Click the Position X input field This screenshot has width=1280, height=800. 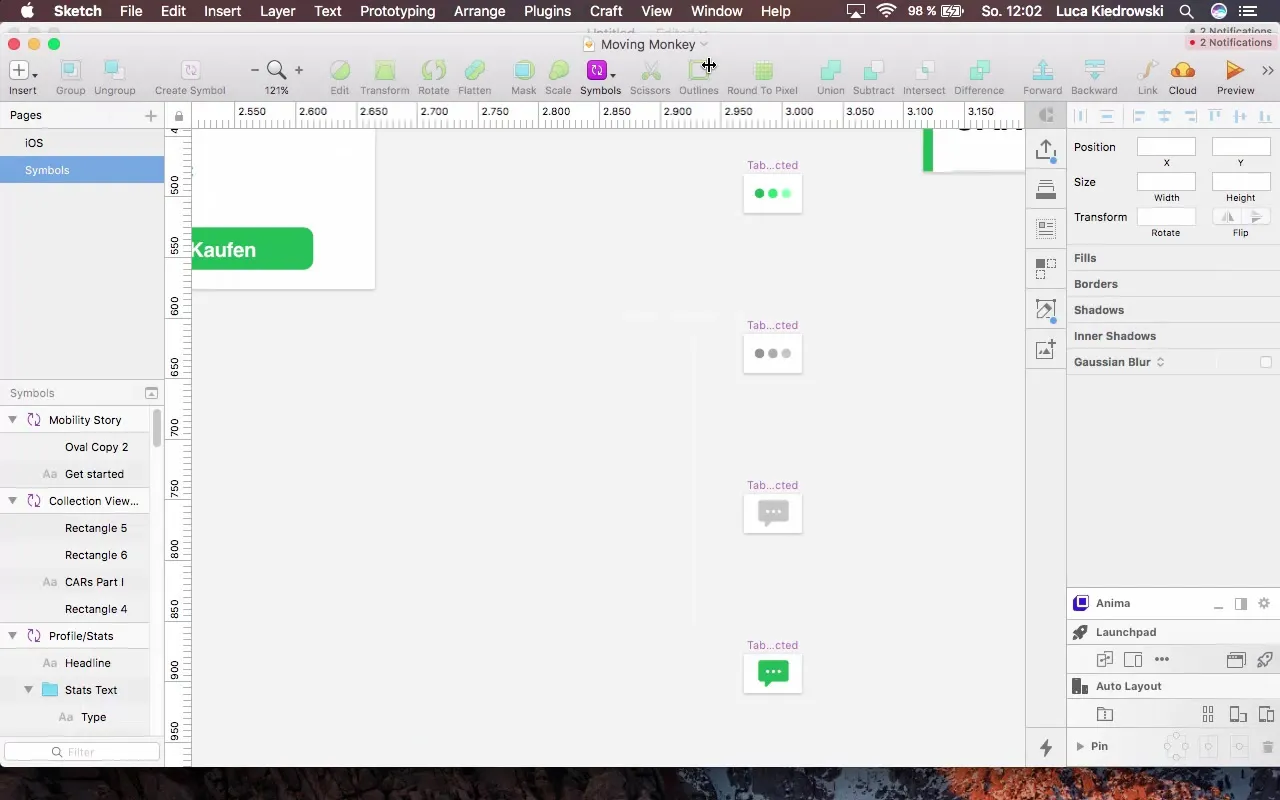tap(1166, 147)
